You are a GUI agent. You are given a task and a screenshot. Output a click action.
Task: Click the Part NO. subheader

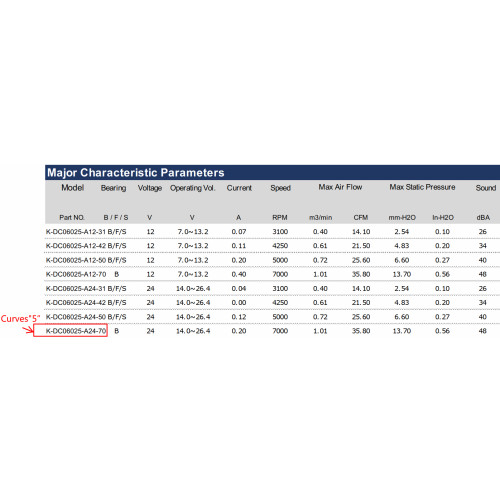72,217
